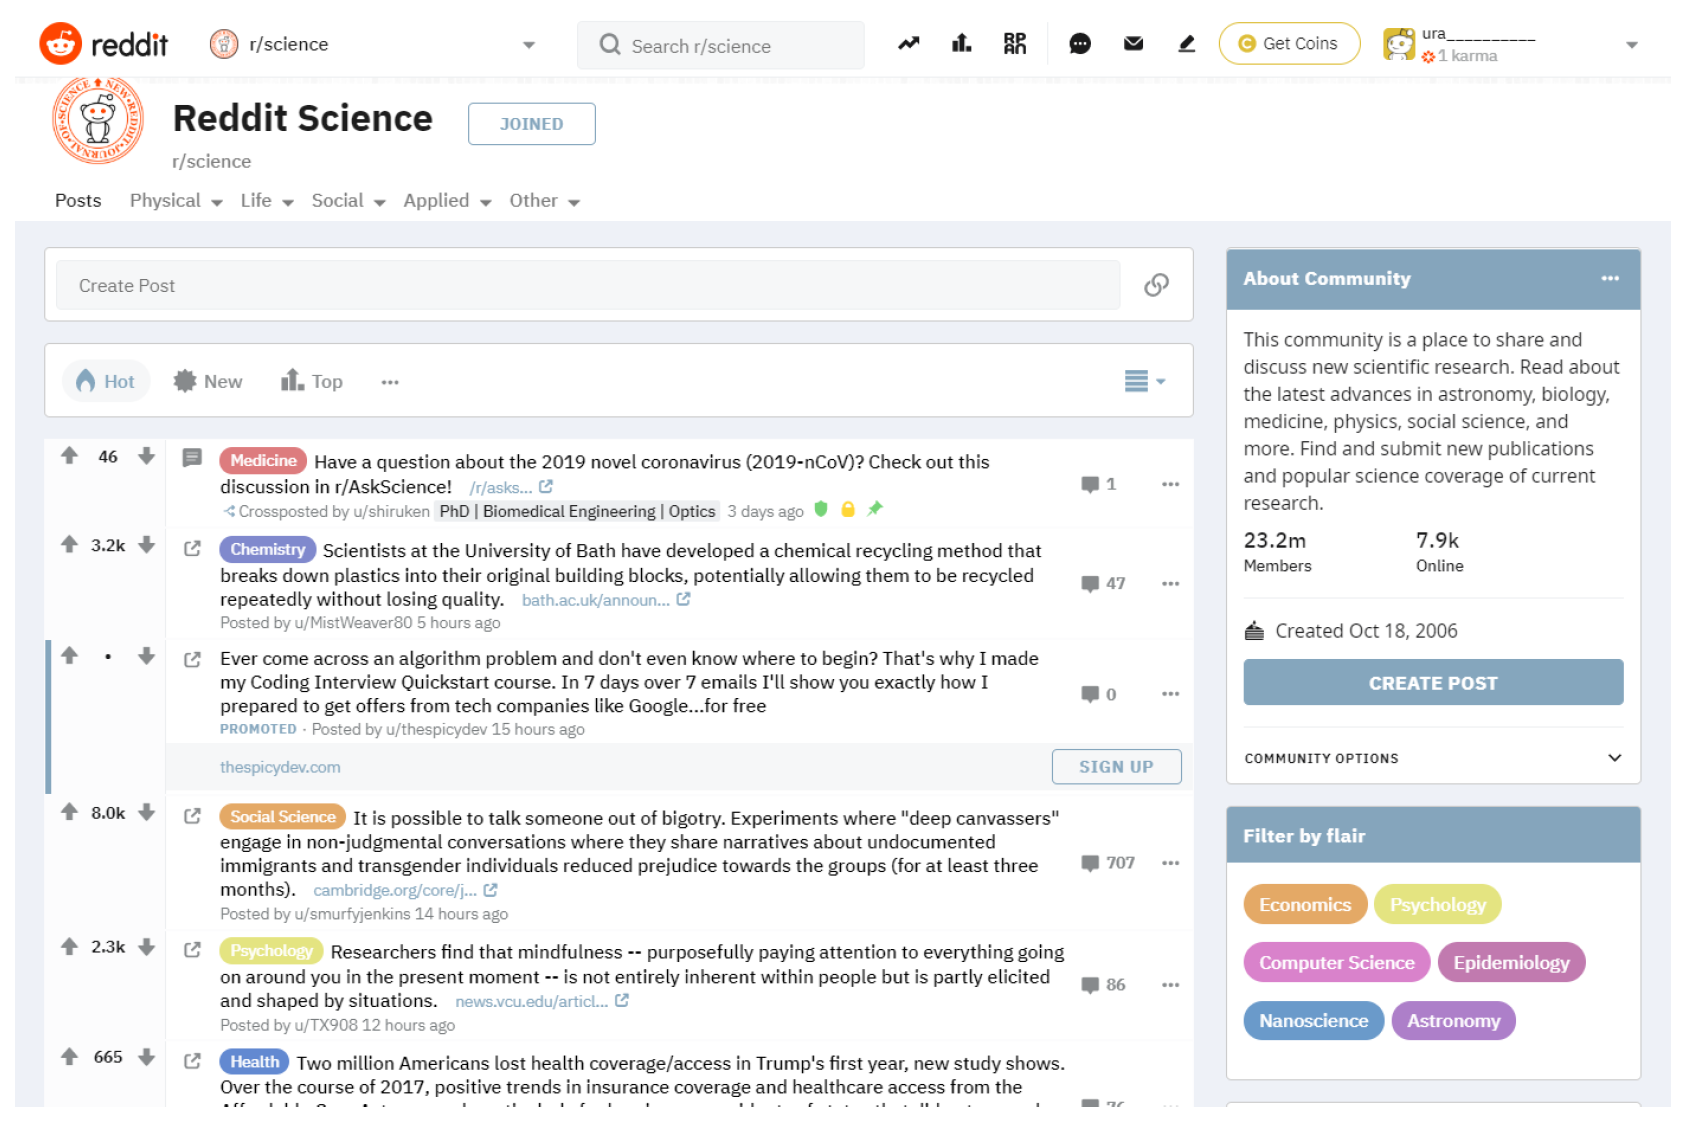Open the Reddit home logo
Image resolution: width=1691 pixels, height=1126 pixels.
click(x=103, y=44)
